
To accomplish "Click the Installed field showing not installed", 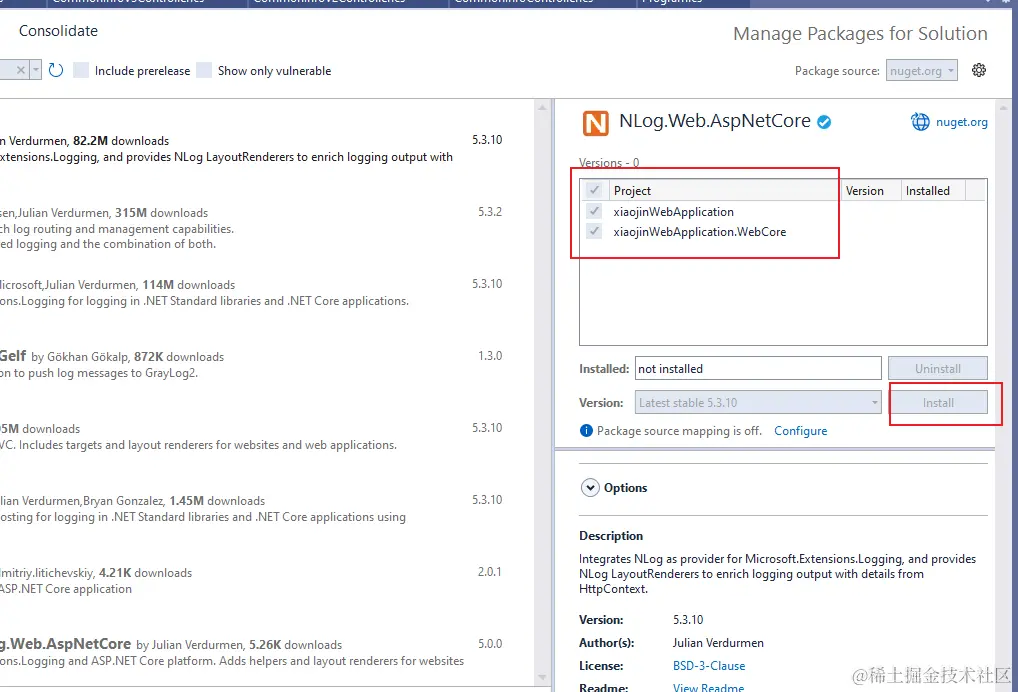I will coord(758,369).
